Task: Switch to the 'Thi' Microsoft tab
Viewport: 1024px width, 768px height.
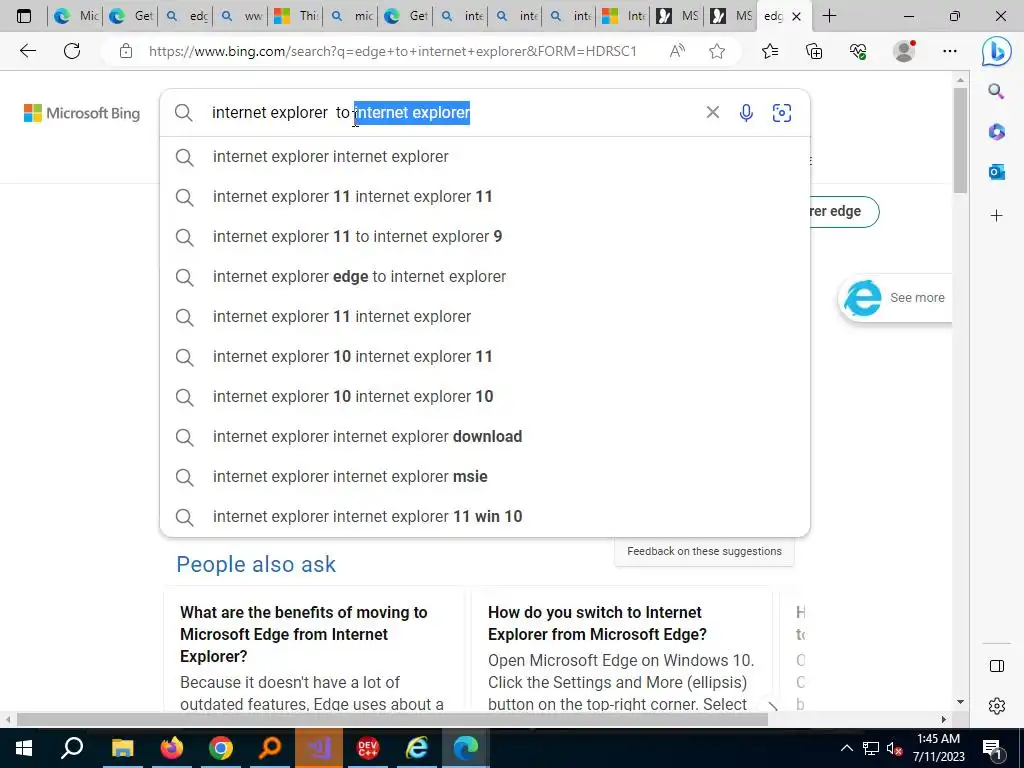Action: pyautogui.click(x=295, y=16)
